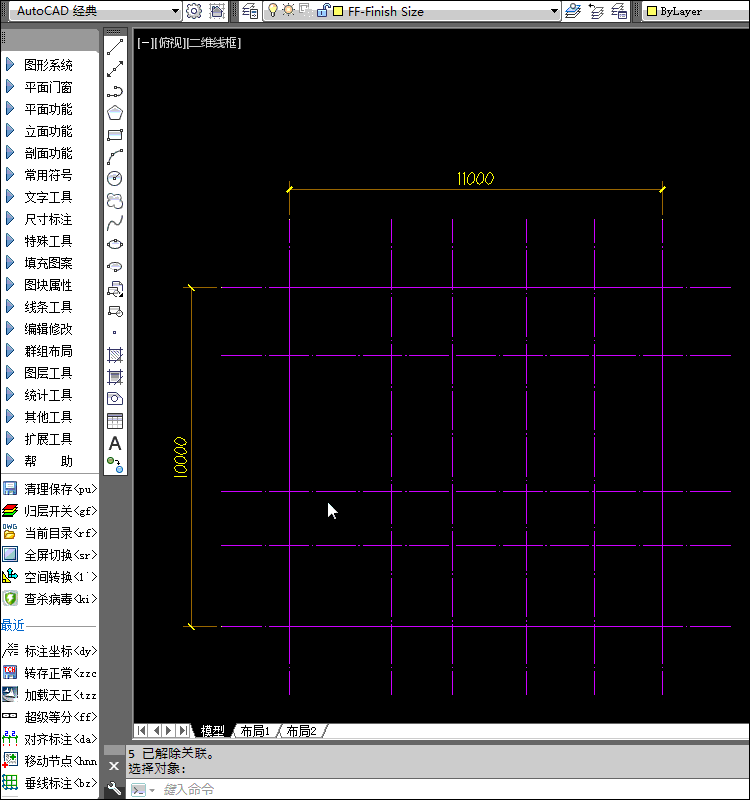Image resolution: width=750 pixels, height=800 pixels.
Task: Select the Construction line tool
Action: (x=115, y=69)
